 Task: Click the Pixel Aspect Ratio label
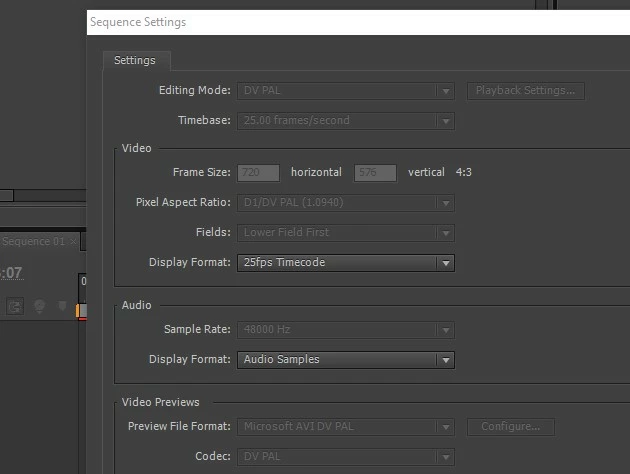coord(183,202)
